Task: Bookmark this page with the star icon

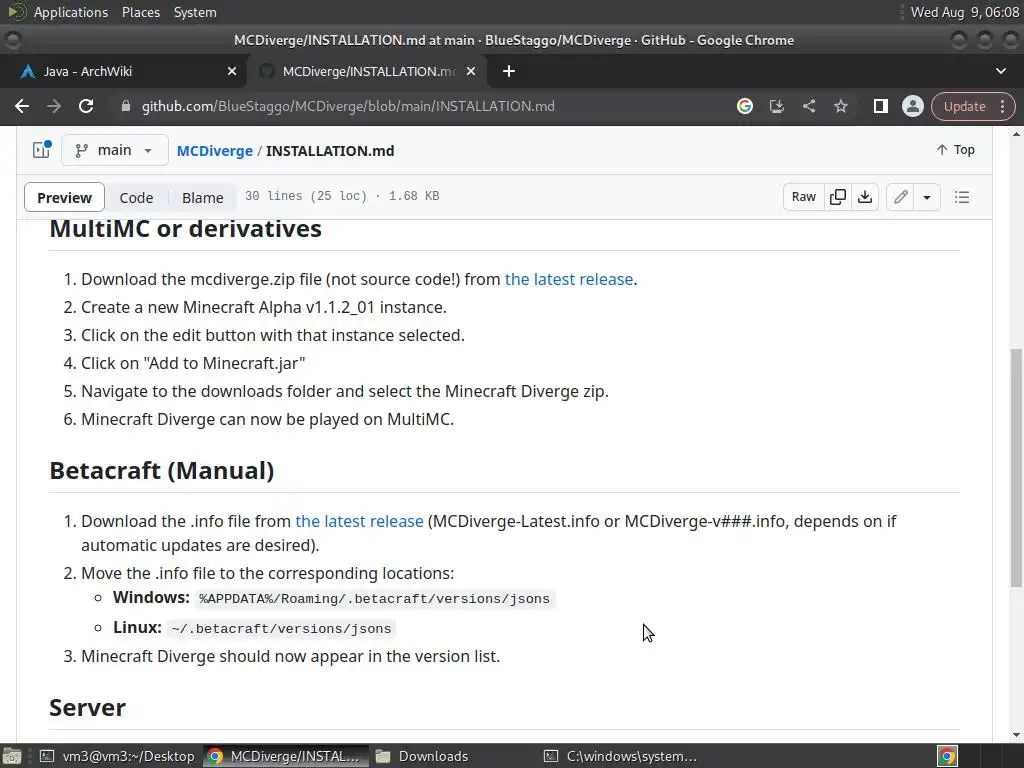Action: click(x=840, y=106)
